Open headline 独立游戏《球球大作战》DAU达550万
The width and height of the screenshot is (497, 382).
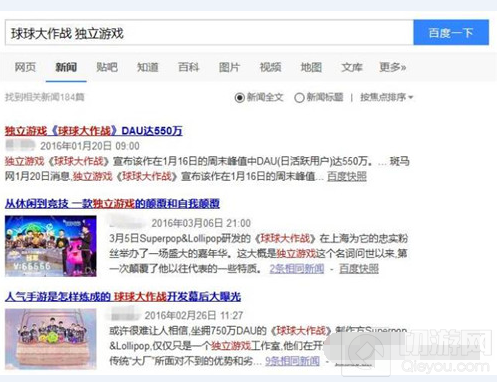(94, 131)
